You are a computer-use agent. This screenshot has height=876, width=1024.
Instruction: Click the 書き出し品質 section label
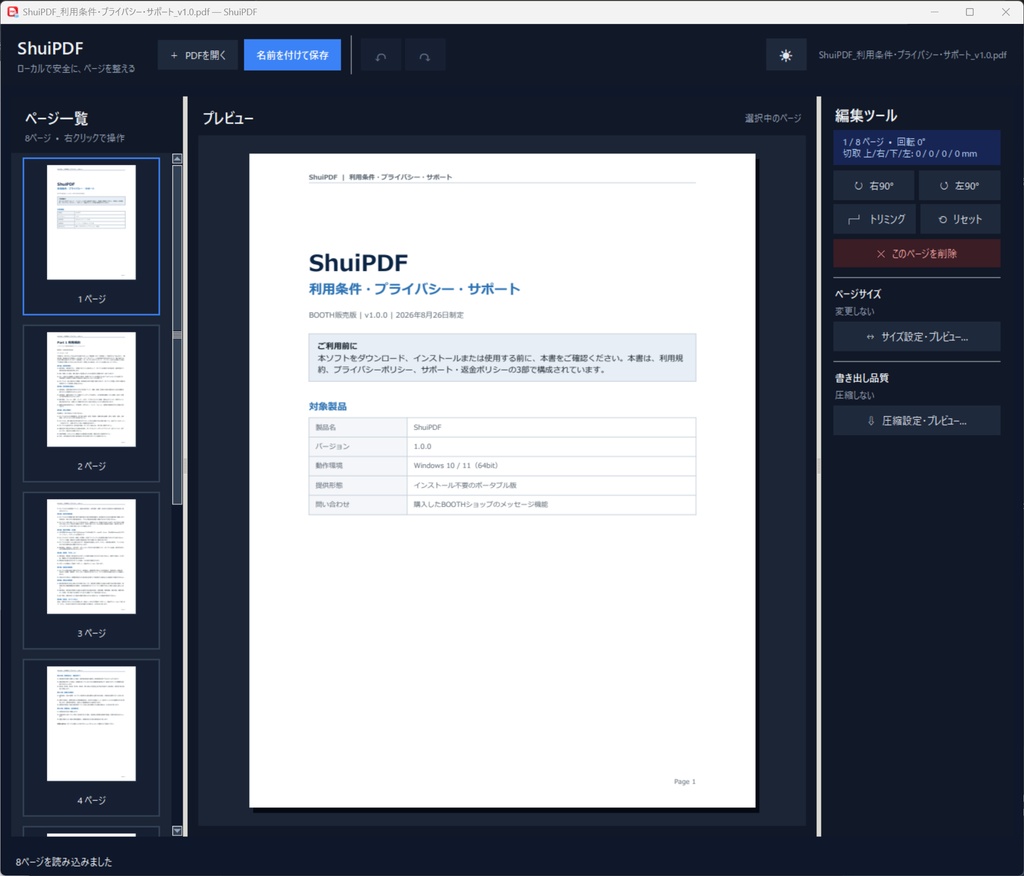pos(862,378)
